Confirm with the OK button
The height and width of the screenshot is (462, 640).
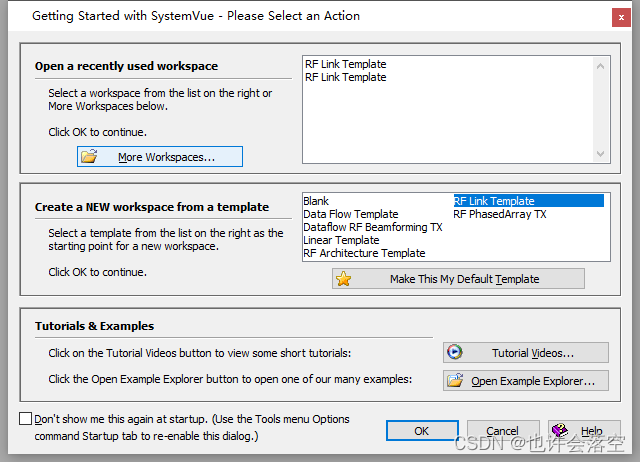pos(422,431)
